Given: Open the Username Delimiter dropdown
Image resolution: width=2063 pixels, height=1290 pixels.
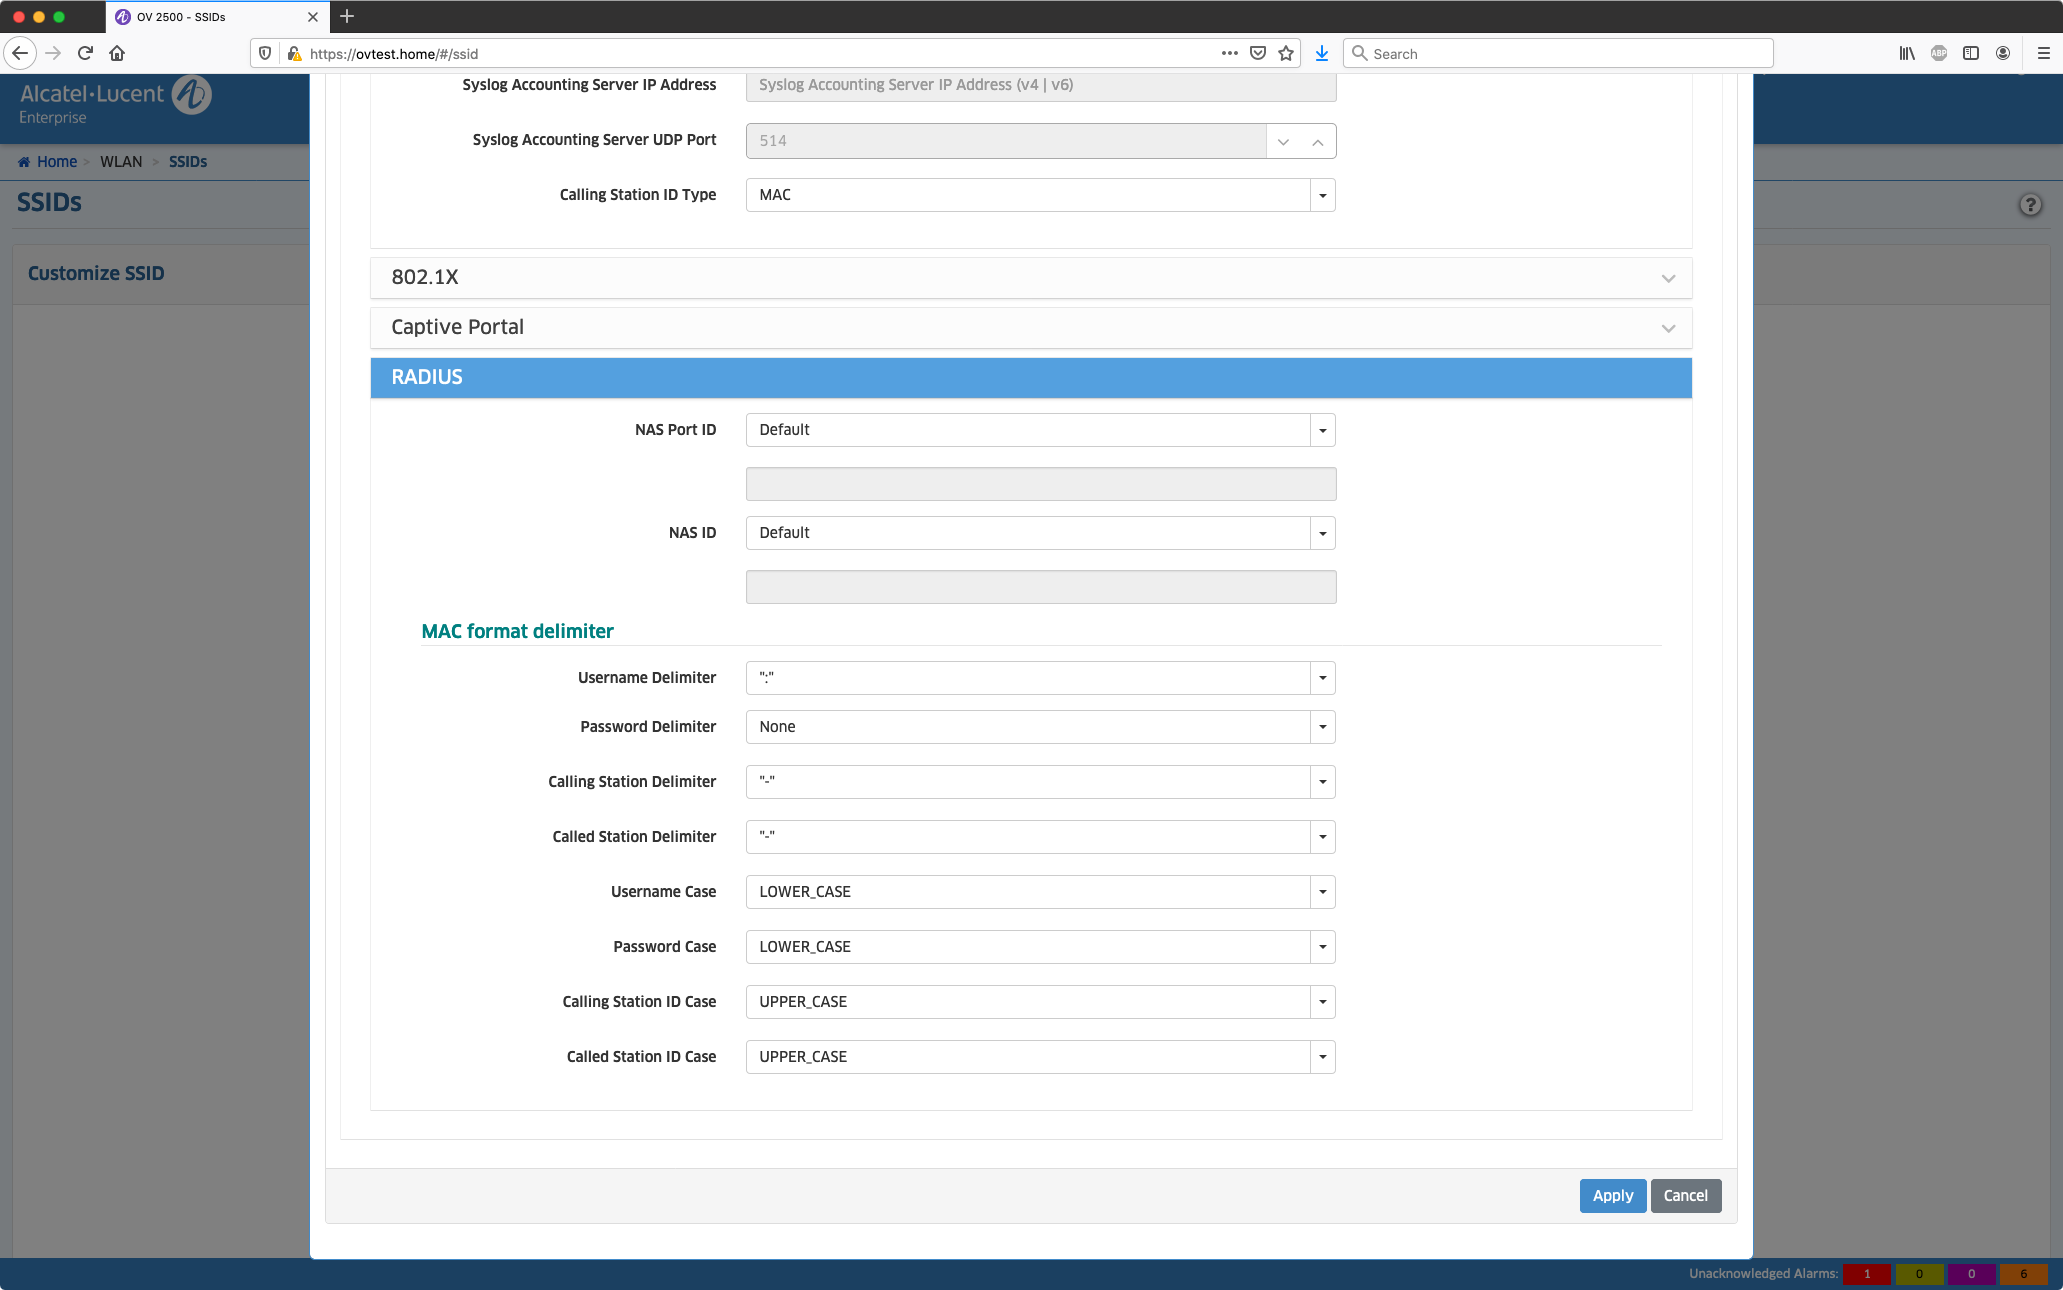Looking at the screenshot, I should click(x=1040, y=678).
